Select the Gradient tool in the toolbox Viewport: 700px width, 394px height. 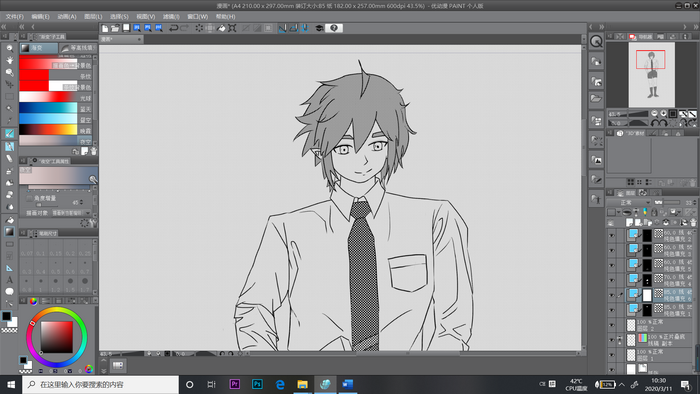pyautogui.click(x=9, y=231)
